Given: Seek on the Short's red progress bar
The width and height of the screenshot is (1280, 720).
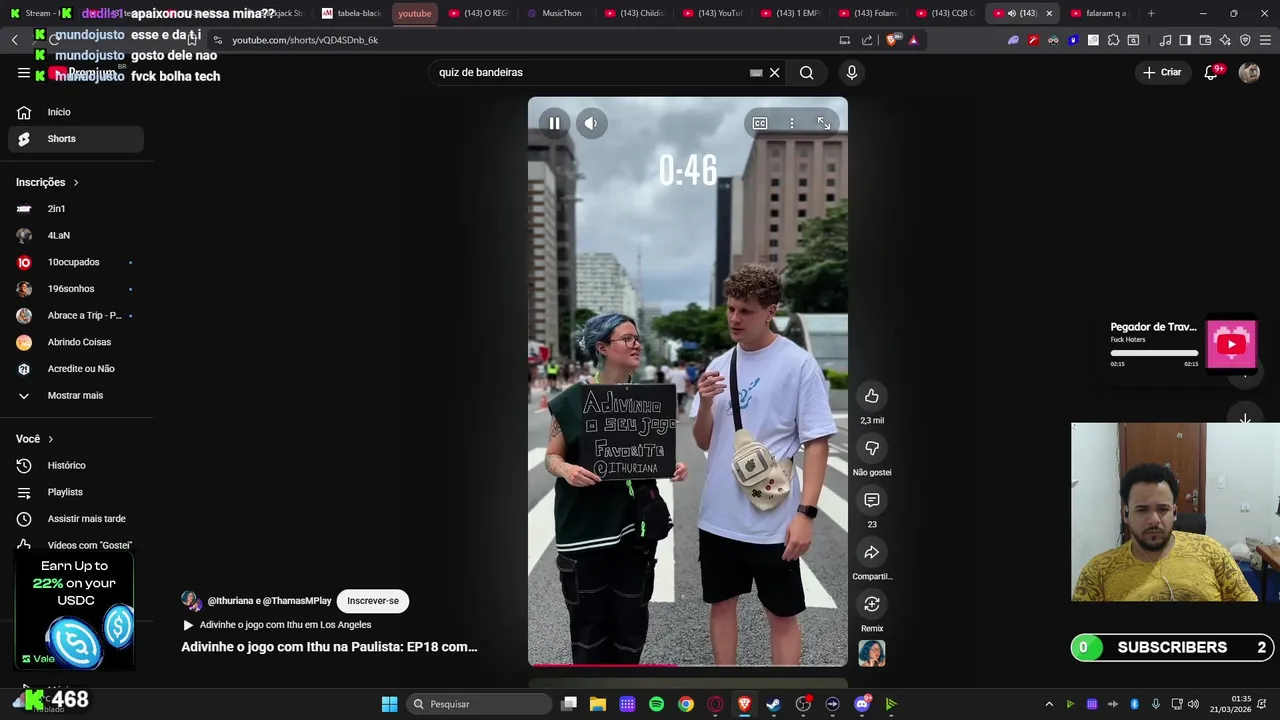Looking at the screenshot, I should tap(688, 665).
